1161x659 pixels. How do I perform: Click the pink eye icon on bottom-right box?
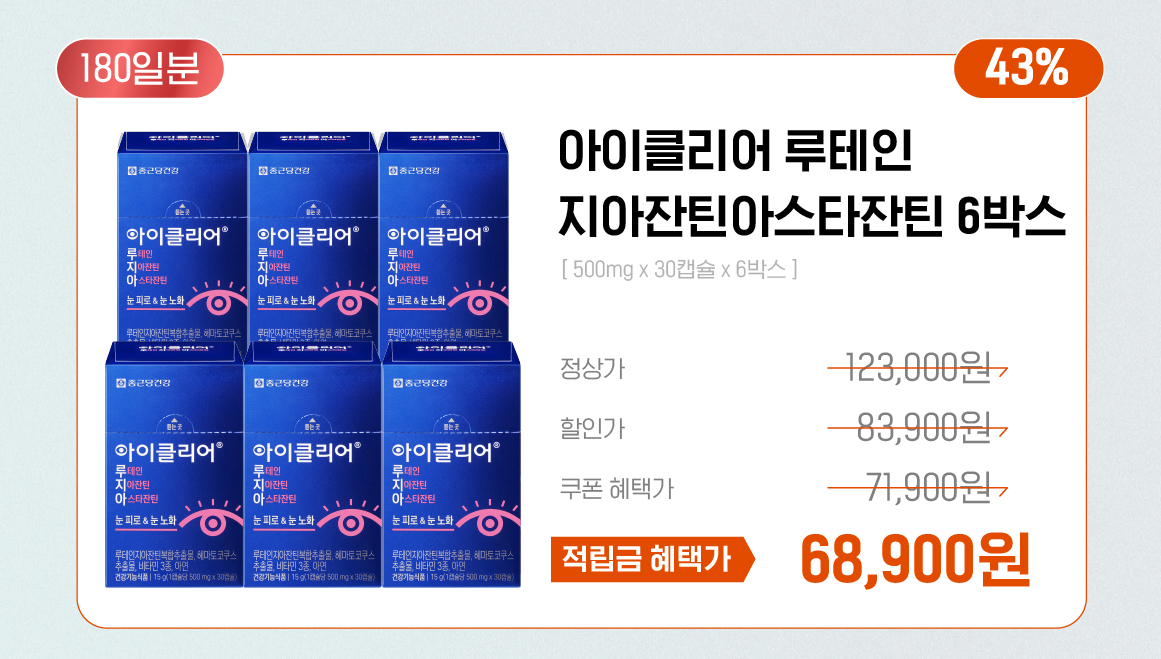489,518
